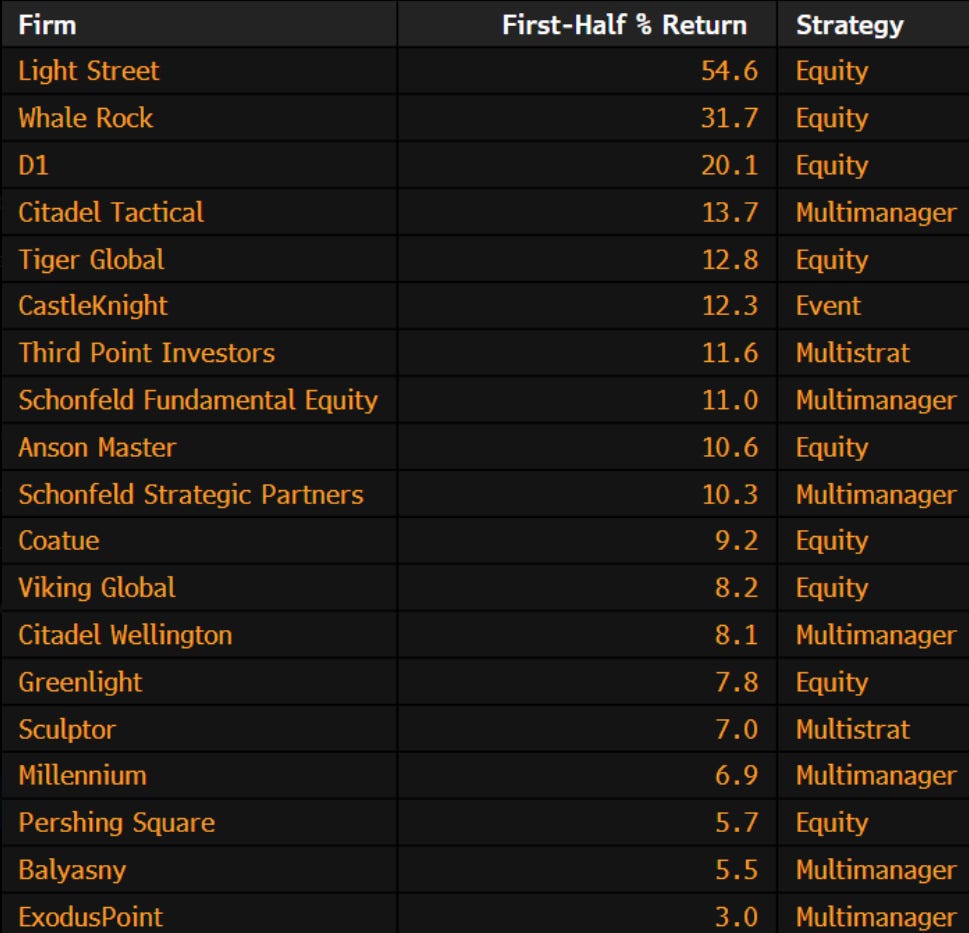The height and width of the screenshot is (933, 969).
Task: Click Multimanager in Citadel Tactical row
Action: (x=876, y=213)
